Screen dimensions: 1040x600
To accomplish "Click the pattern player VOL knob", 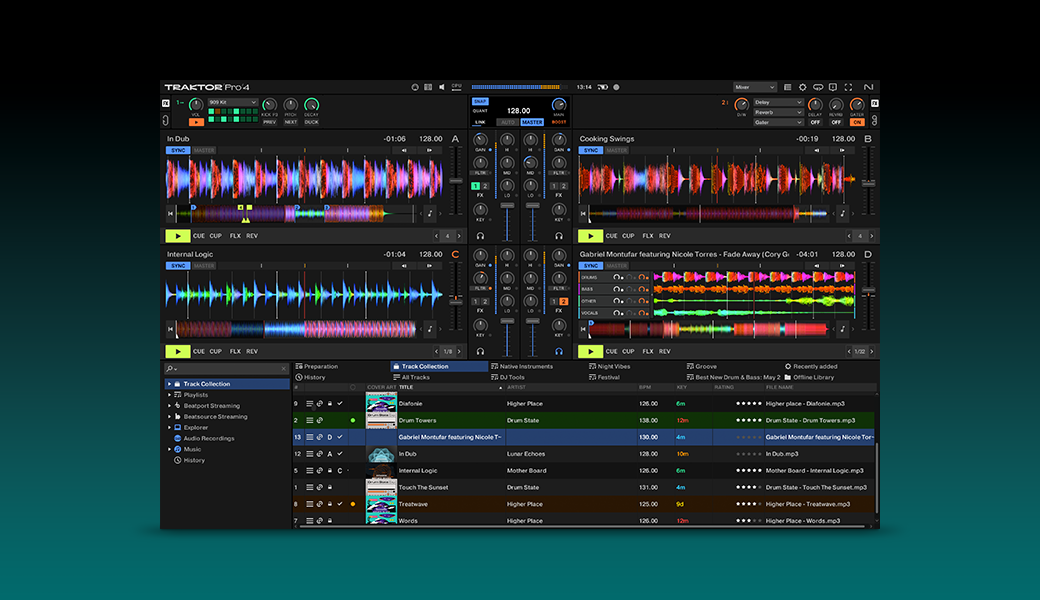I will (196, 105).
